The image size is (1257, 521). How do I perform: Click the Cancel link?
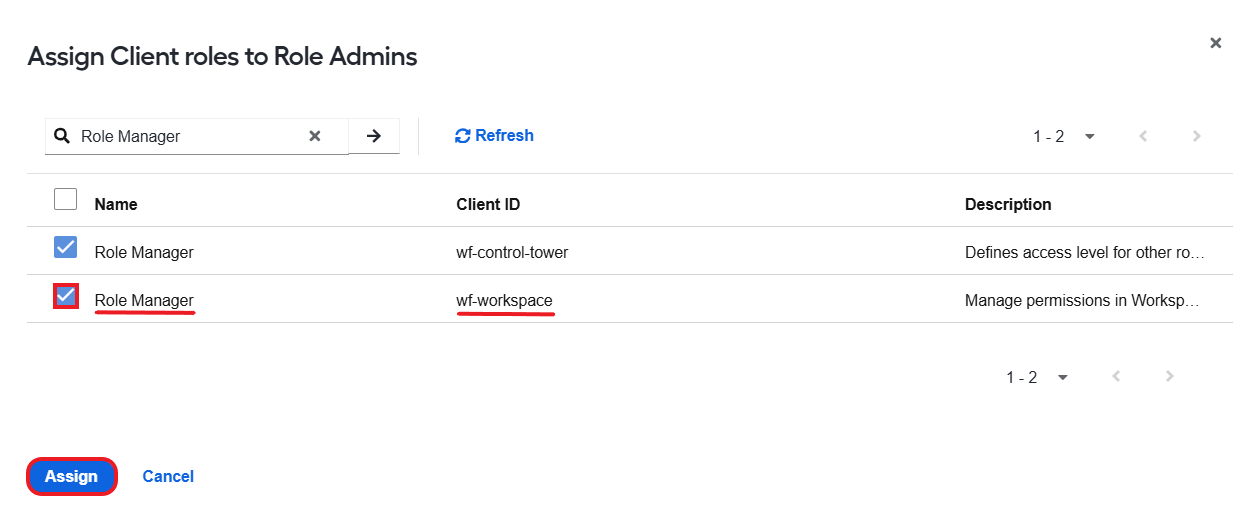[168, 477]
